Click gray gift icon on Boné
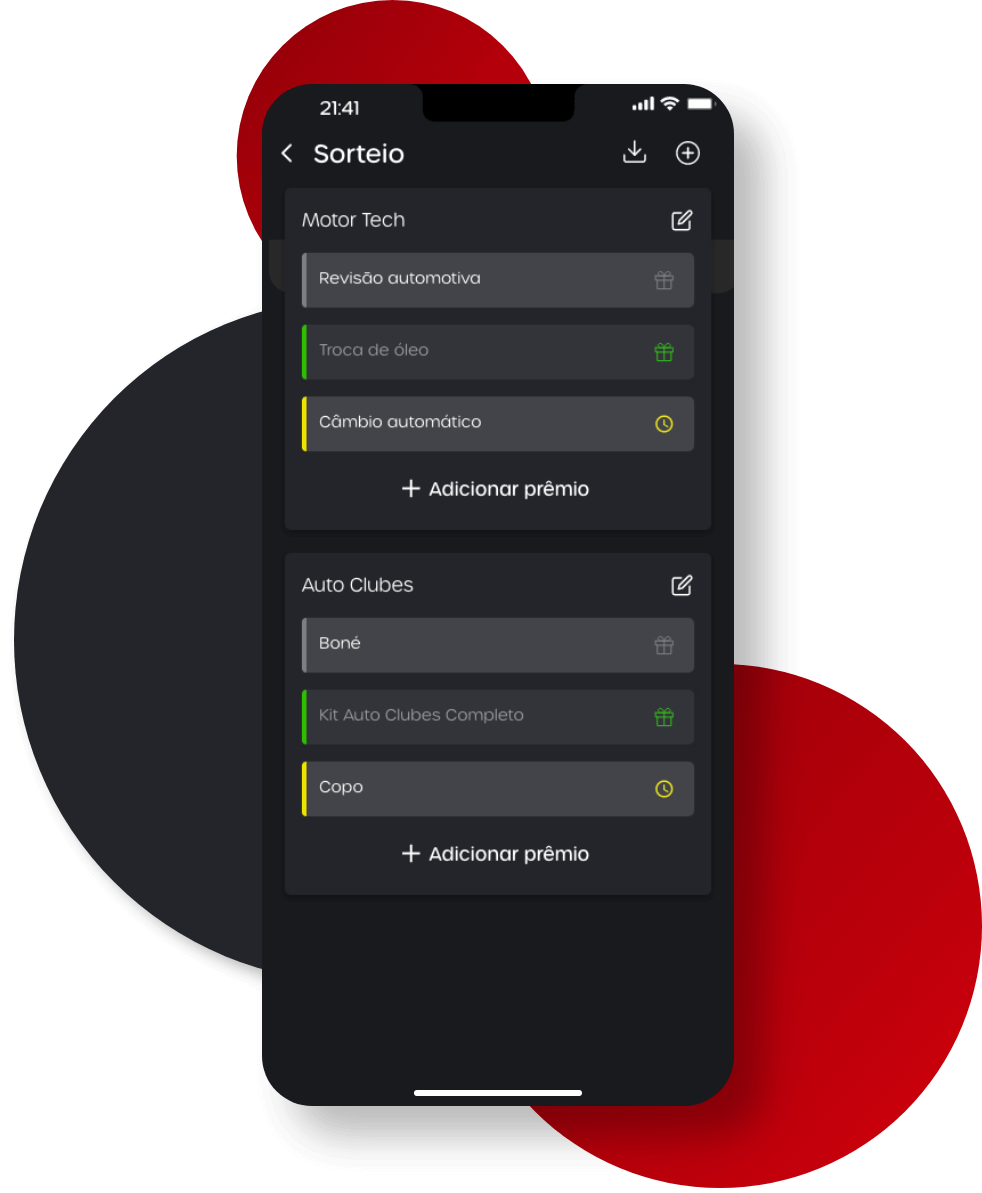 point(664,645)
